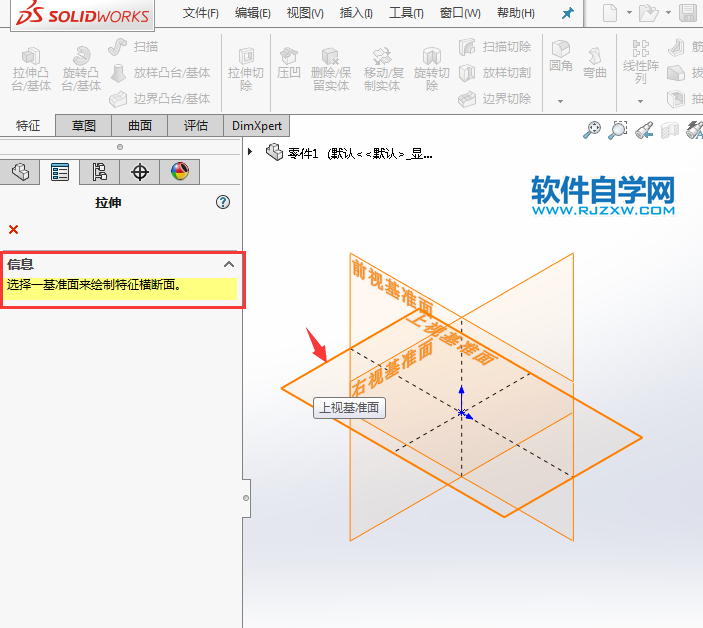Click the Zoom to Area icon

618,130
